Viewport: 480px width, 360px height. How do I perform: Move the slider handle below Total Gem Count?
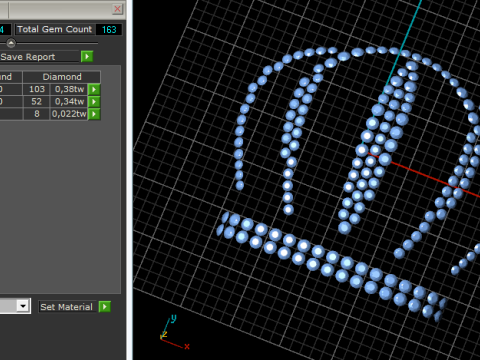click(x=11, y=43)
